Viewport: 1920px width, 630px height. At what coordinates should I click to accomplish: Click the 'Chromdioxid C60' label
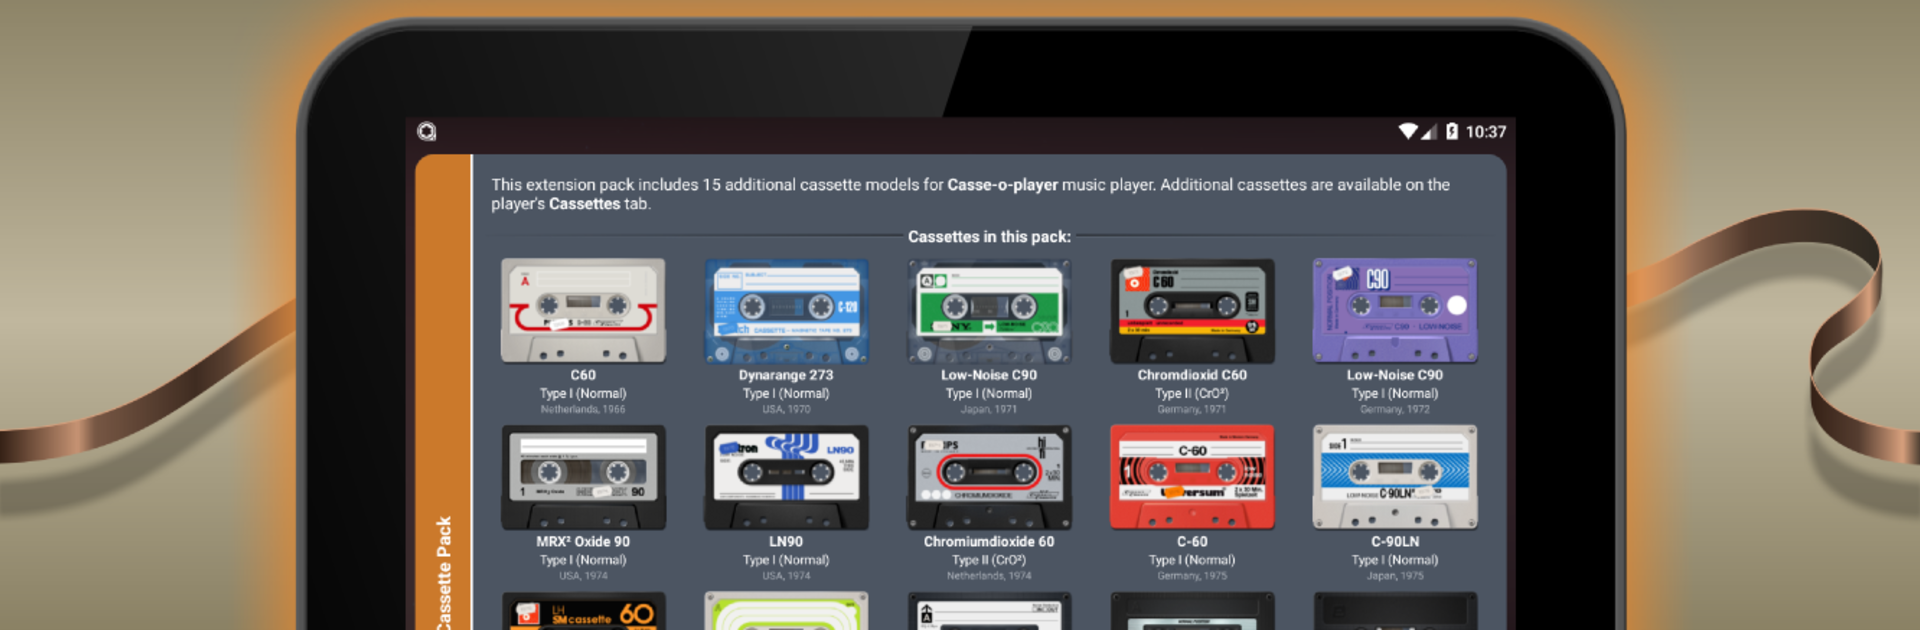[1192, 375]
